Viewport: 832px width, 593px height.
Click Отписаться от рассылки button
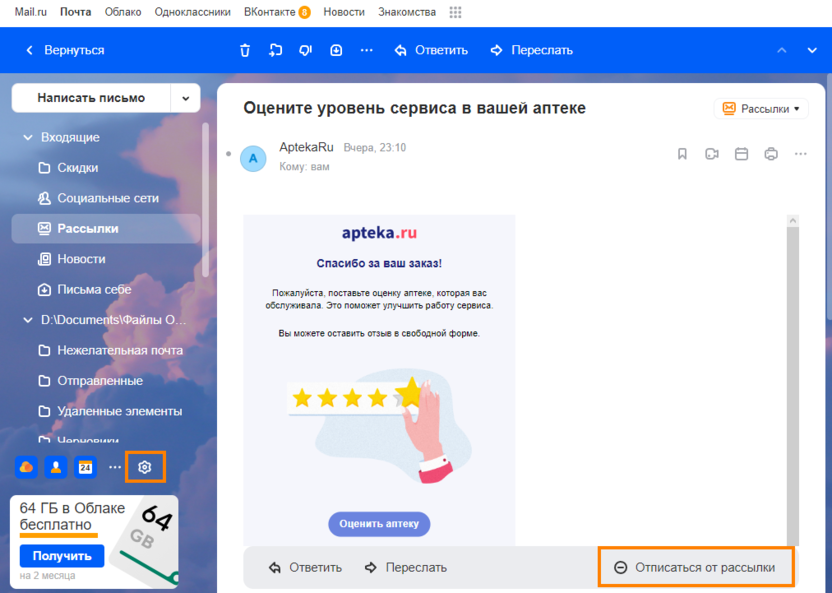point(695,567)
